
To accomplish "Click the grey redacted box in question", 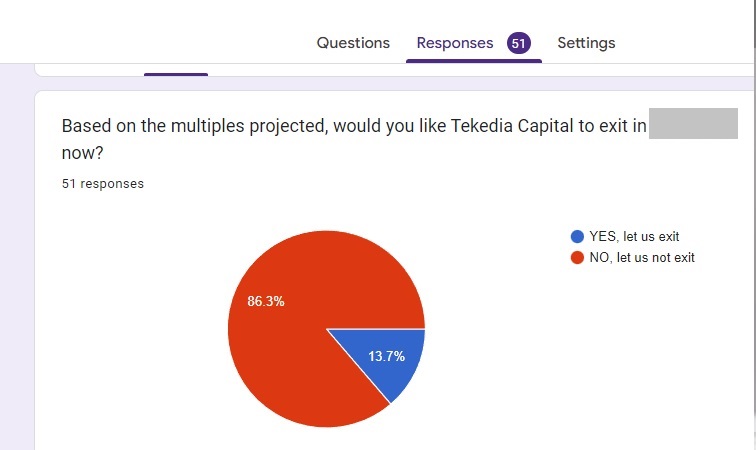I will coord(693,123).
